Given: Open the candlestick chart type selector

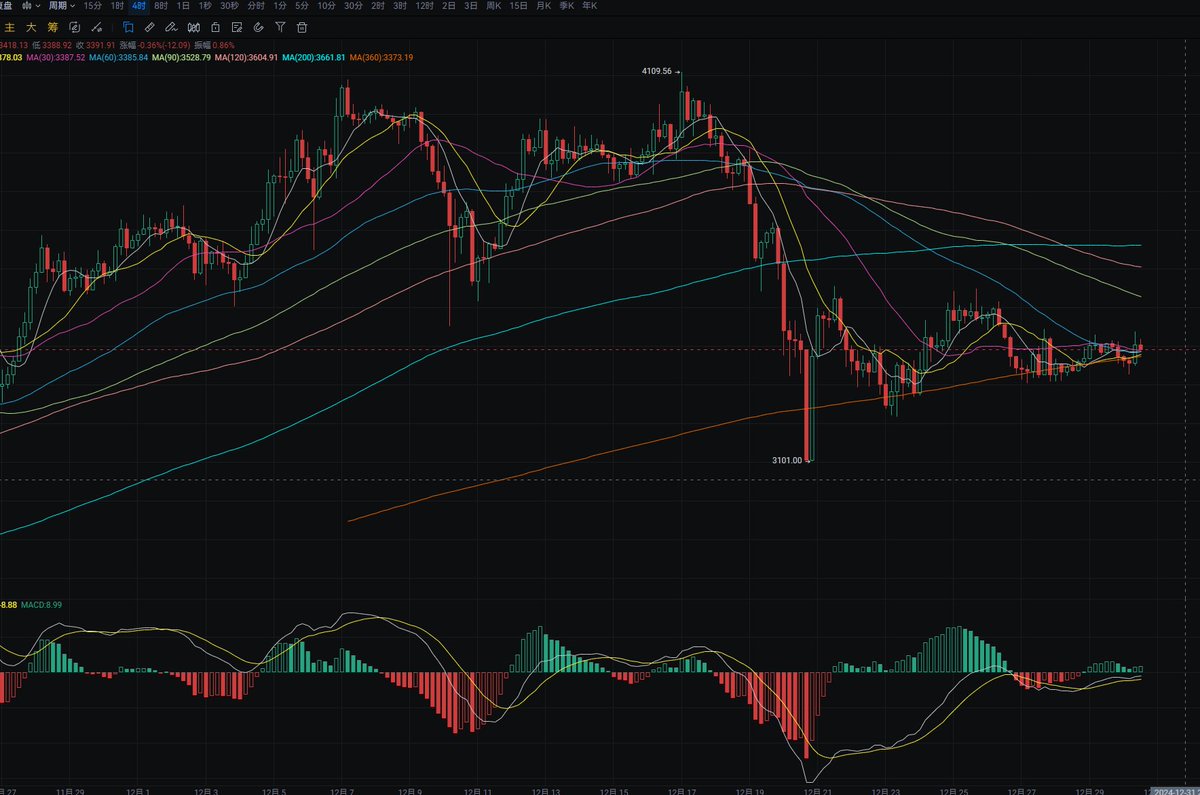Looking at the screenshot, I should click(29, 6).
